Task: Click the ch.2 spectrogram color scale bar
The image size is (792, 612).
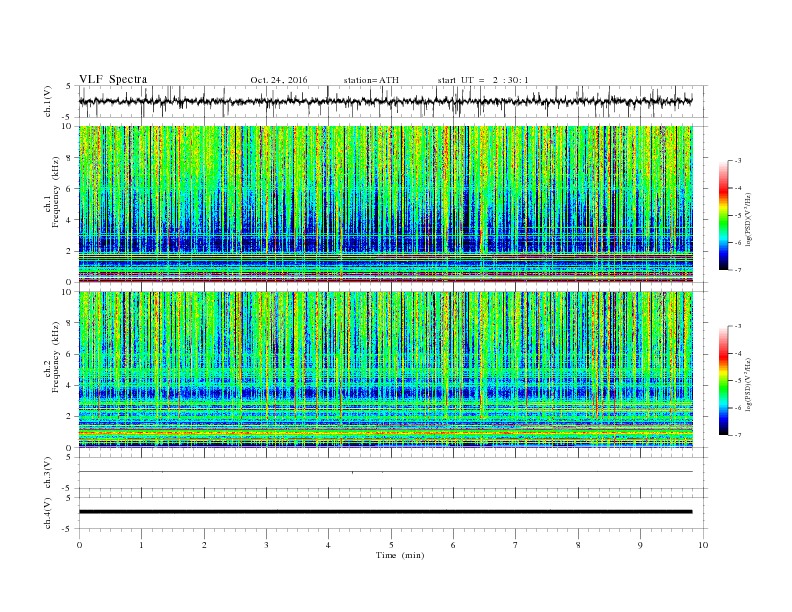Action: tap(723, 381)
